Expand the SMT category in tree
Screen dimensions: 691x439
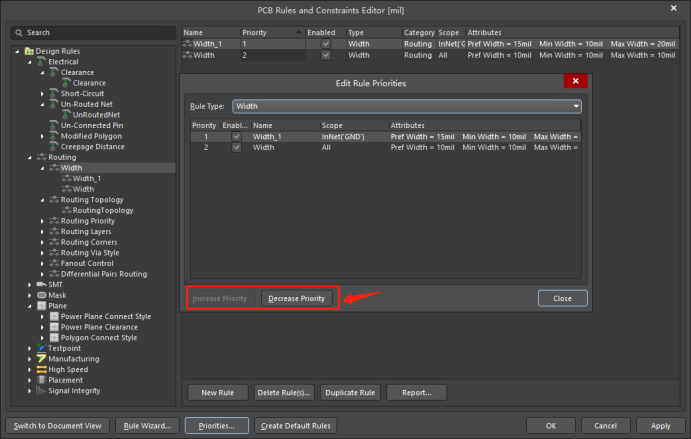[x=29, y=284]
